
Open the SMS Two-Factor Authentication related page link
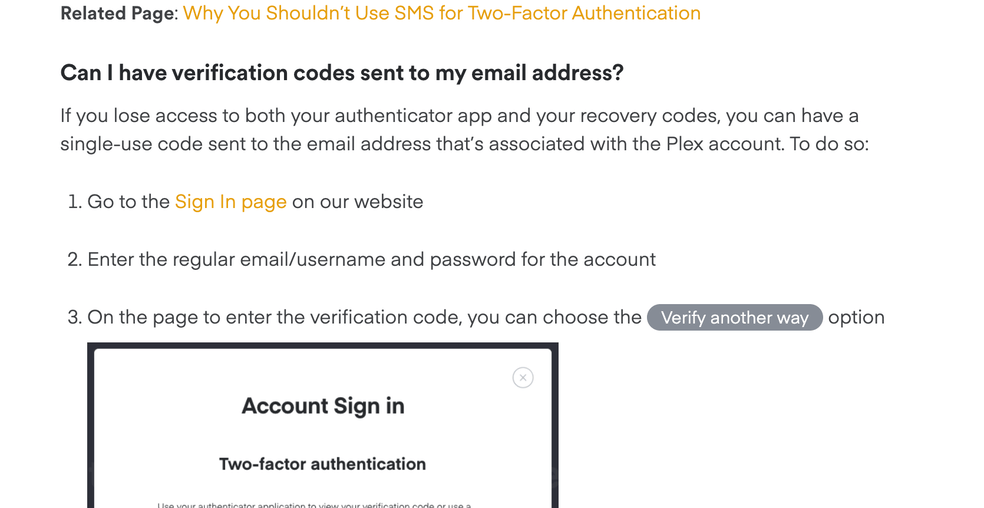point(442,13)
